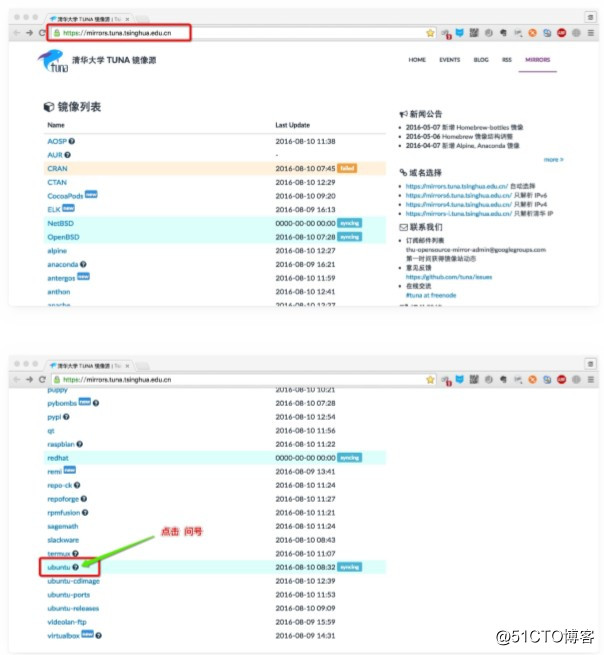
Task: Open the antergos mirror link
Action: (x=61, y=278)
